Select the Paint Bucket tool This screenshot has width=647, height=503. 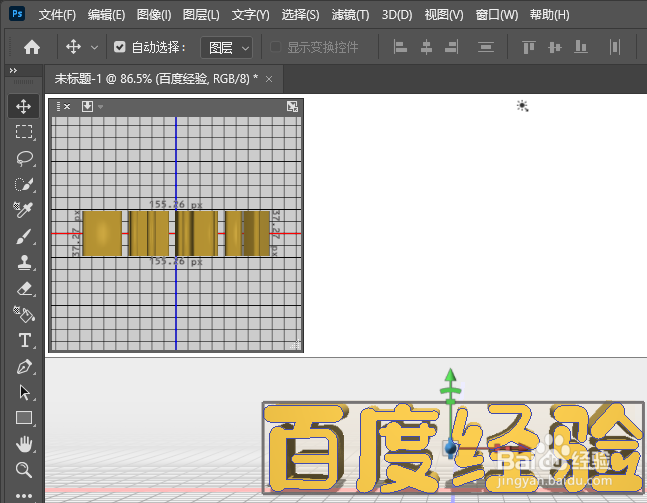coord(24,314)
